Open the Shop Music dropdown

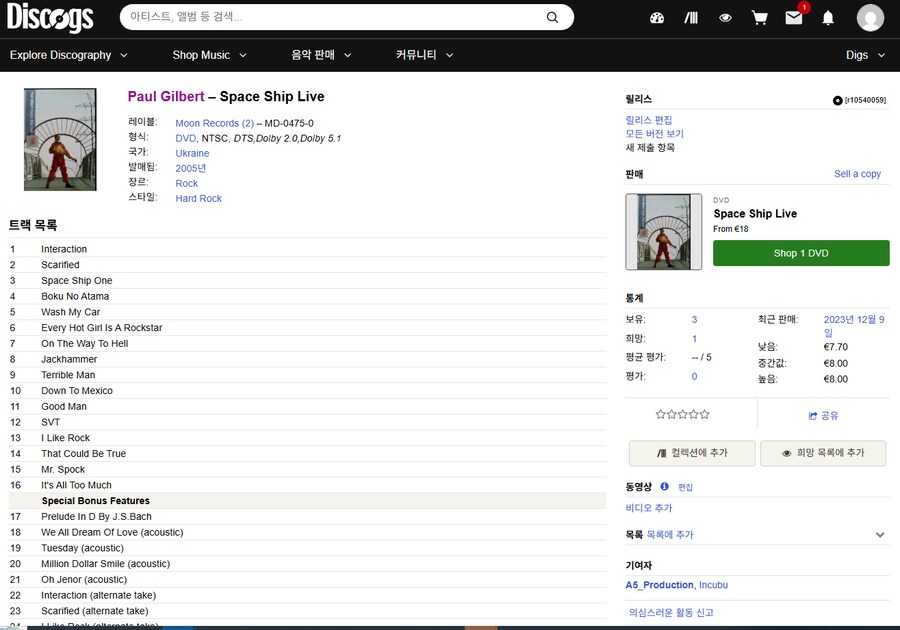point(209,55)
